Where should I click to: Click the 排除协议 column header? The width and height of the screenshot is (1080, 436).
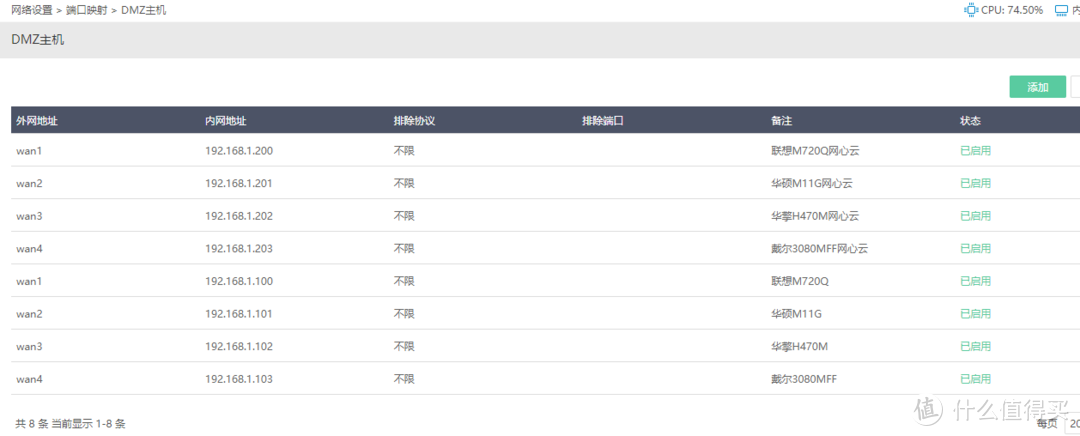pyautogui.click(x=414, y=121)
